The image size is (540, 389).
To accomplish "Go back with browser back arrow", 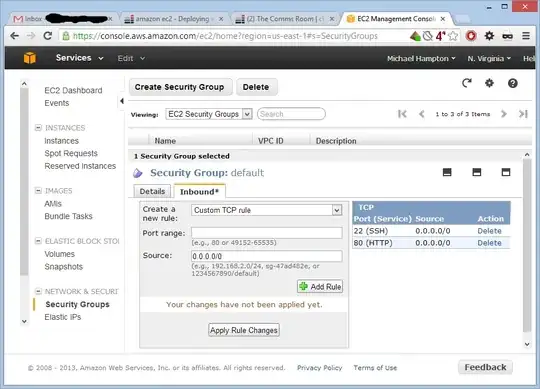I will point(14,36).
